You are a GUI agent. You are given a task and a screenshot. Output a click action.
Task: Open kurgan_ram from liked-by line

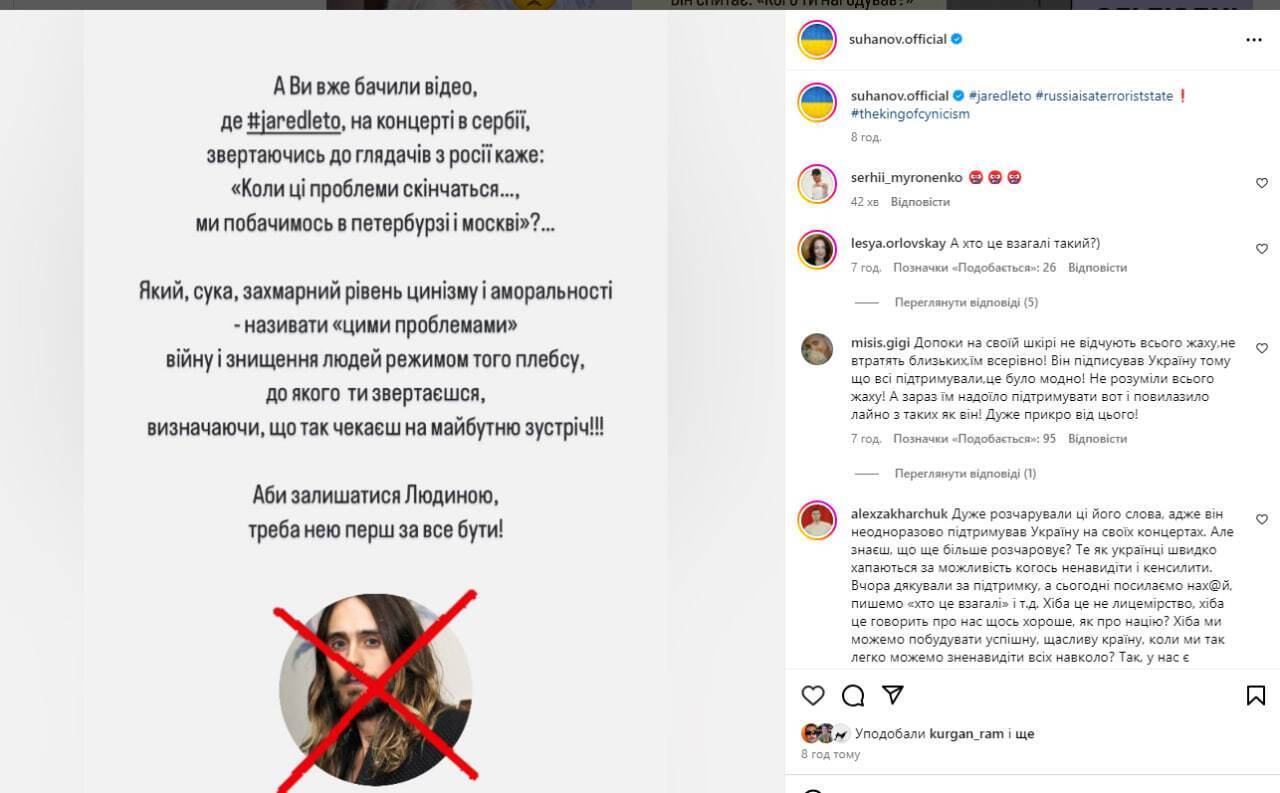point(966,733)
